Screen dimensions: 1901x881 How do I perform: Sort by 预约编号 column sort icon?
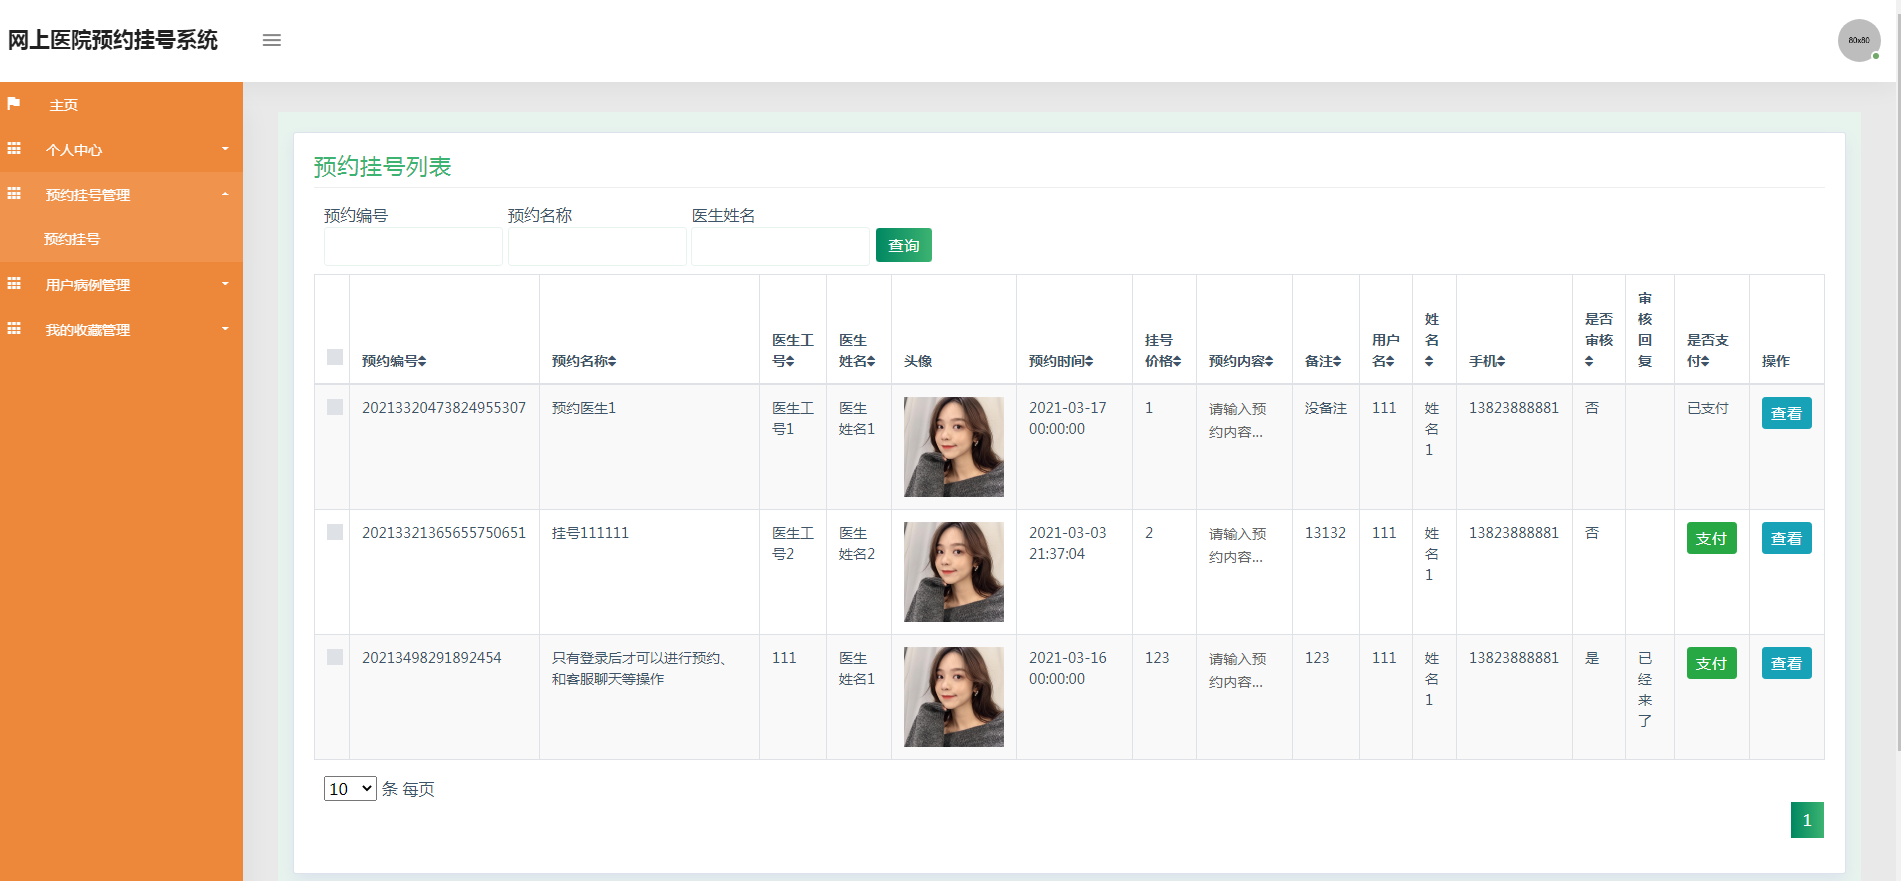[x=422, y=361]
